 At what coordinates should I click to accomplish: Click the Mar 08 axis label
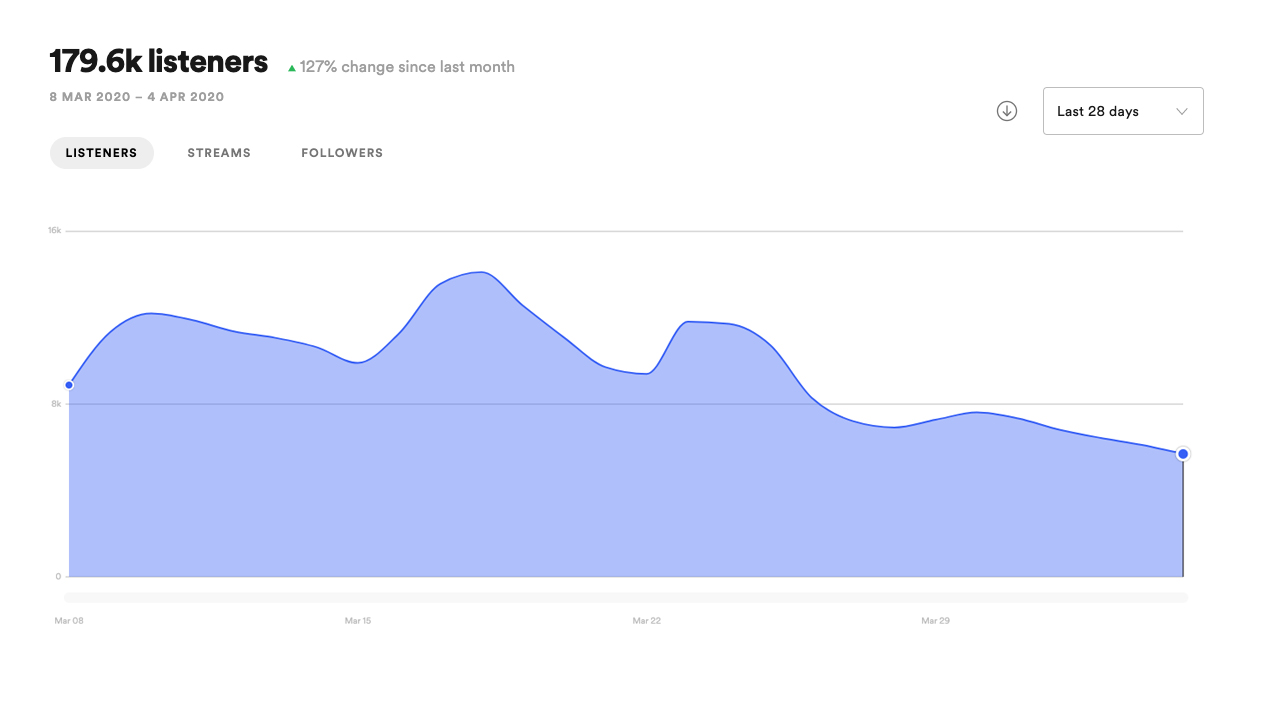tap(69, 621)
